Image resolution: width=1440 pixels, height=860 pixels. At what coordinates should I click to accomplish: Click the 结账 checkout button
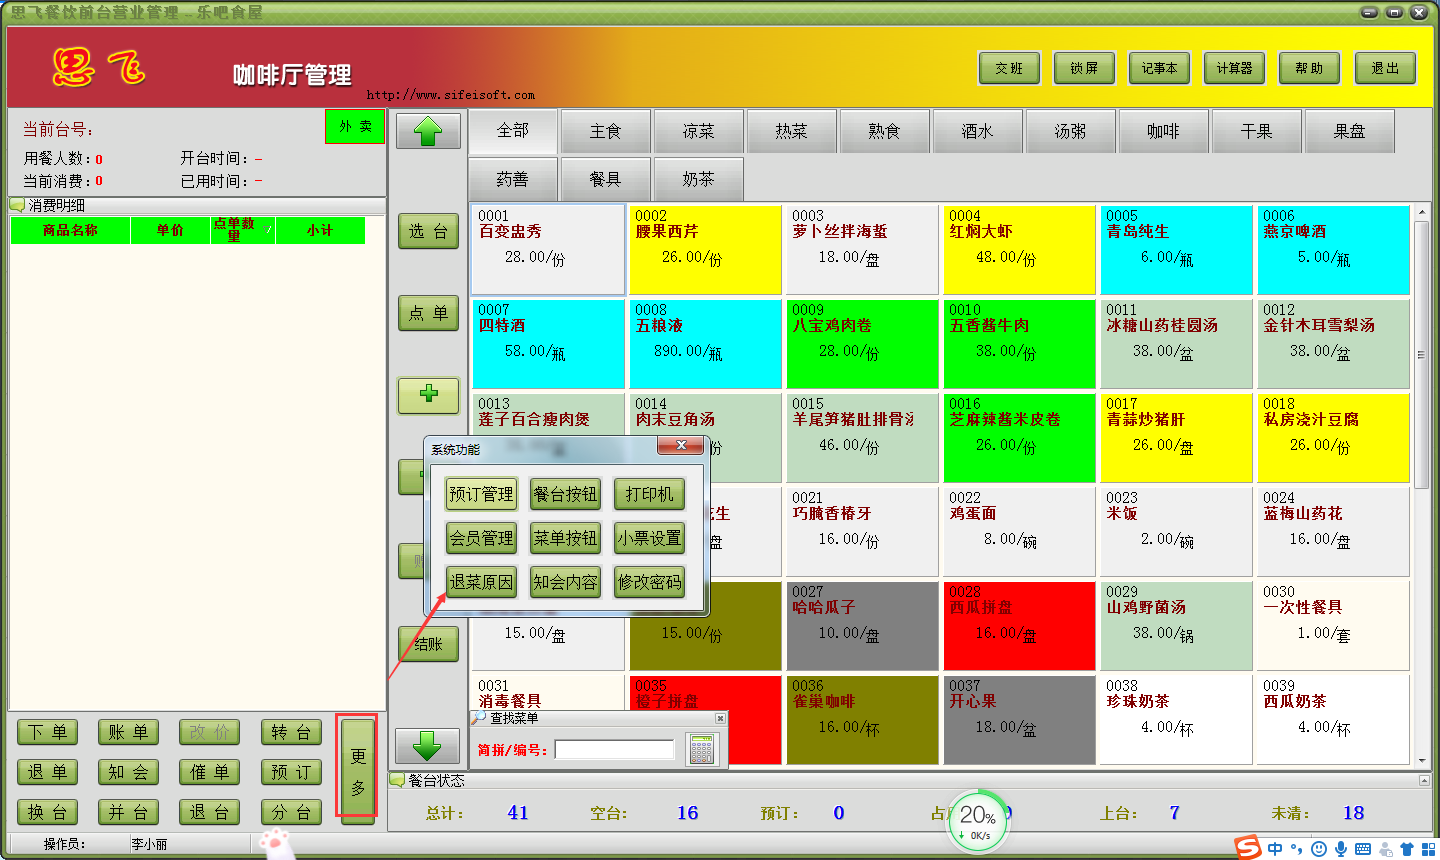428,644
